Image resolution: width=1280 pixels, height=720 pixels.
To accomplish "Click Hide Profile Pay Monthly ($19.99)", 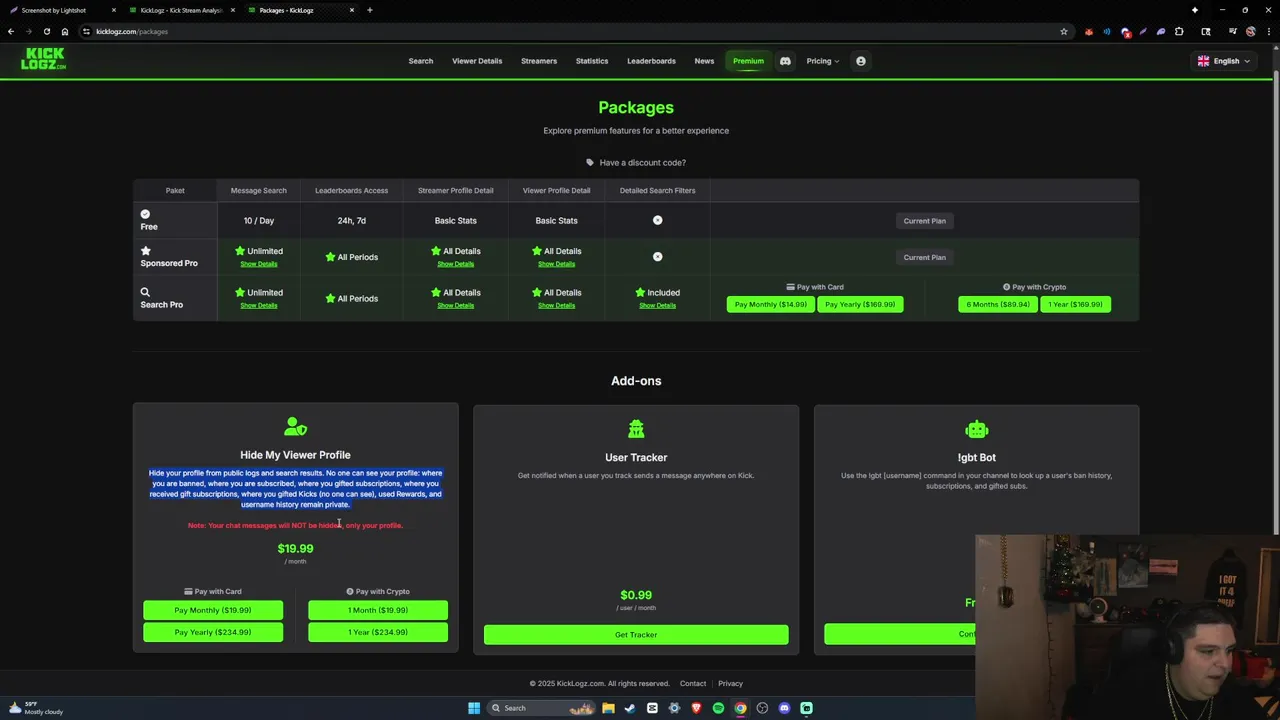I will (x=213, y=610).
